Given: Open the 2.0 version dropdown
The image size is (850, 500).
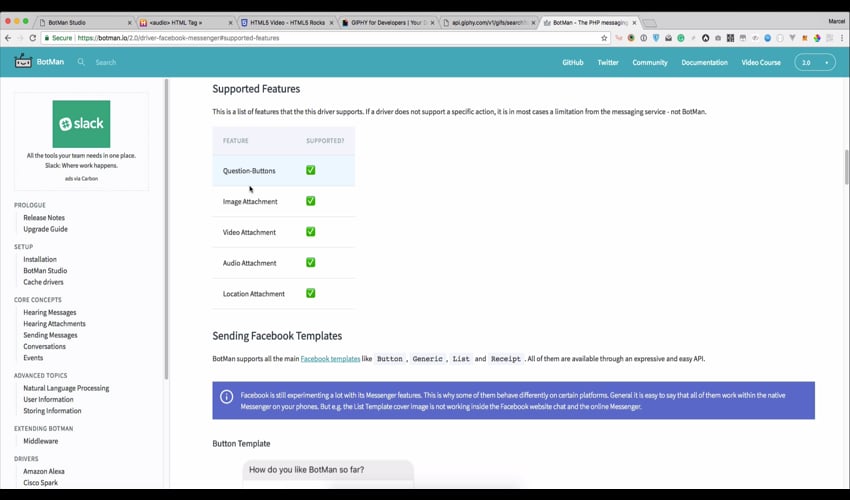Looking at the screenshot, I should tap(815, 62).
